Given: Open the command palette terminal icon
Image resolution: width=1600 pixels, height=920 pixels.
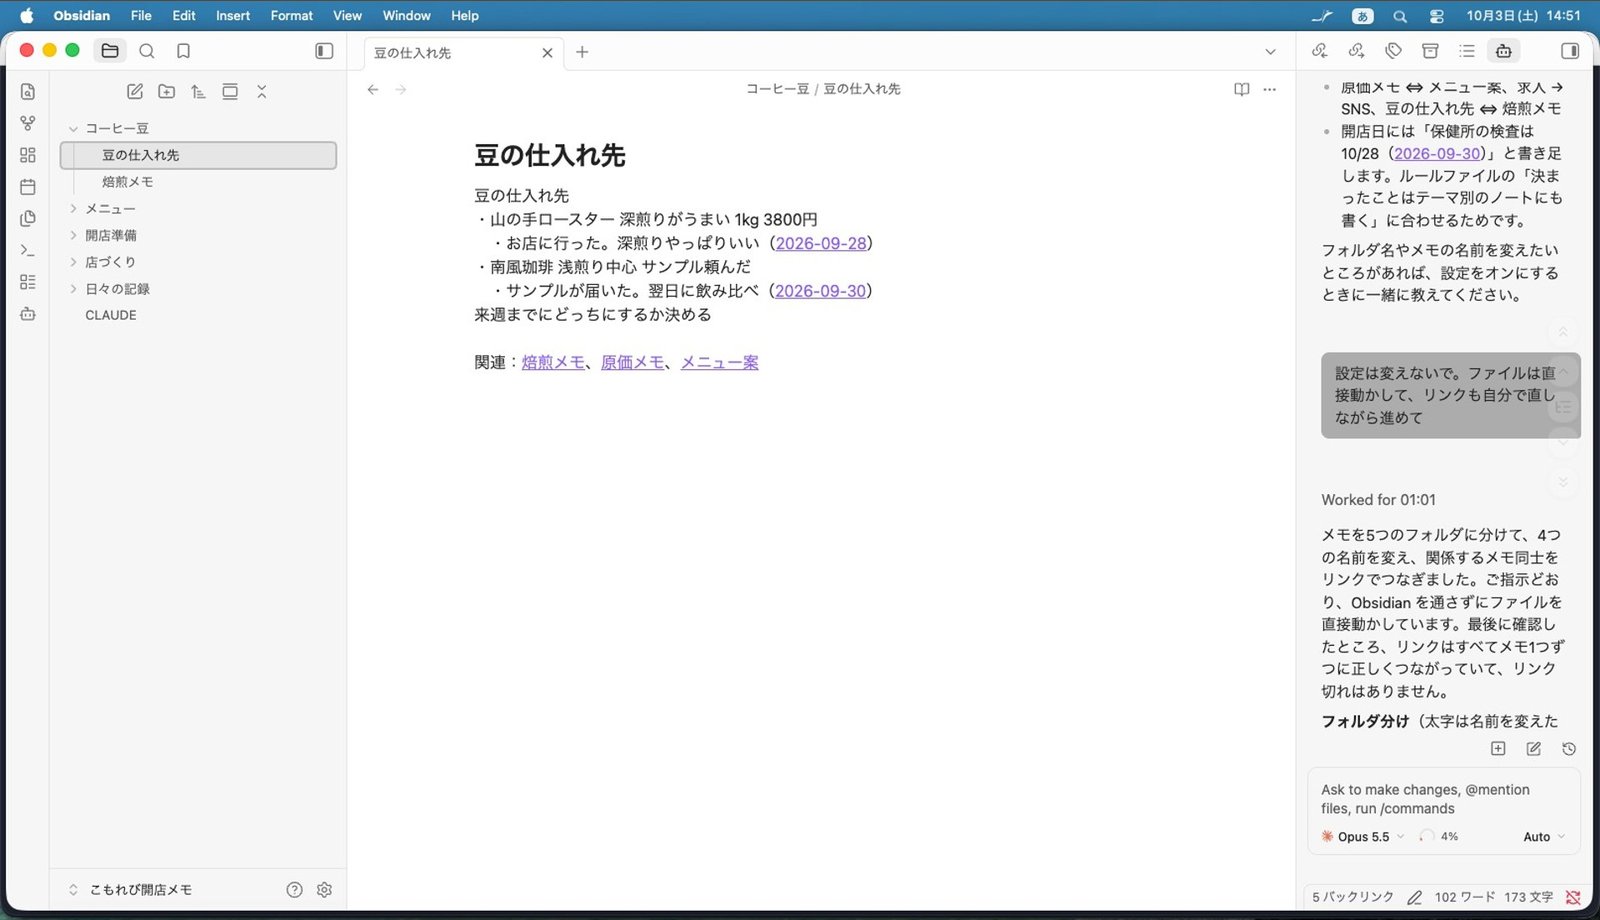Looking at the screenshot, I should (28, 250).
